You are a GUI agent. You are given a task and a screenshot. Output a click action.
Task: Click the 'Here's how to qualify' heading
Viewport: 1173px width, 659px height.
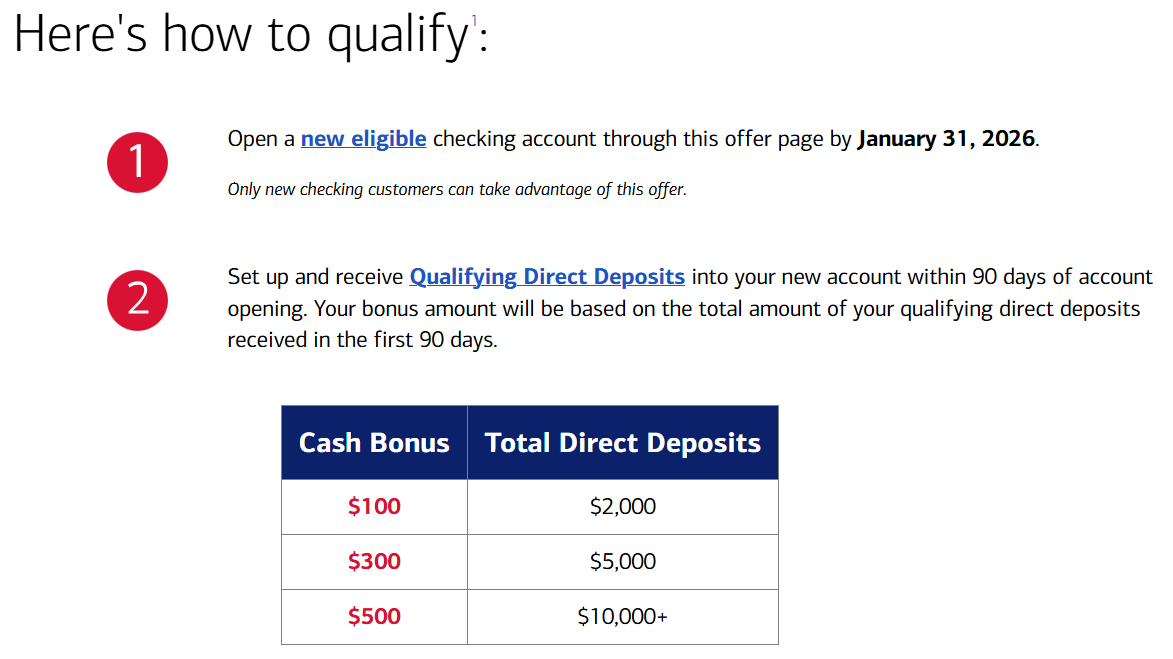(251, 34)
